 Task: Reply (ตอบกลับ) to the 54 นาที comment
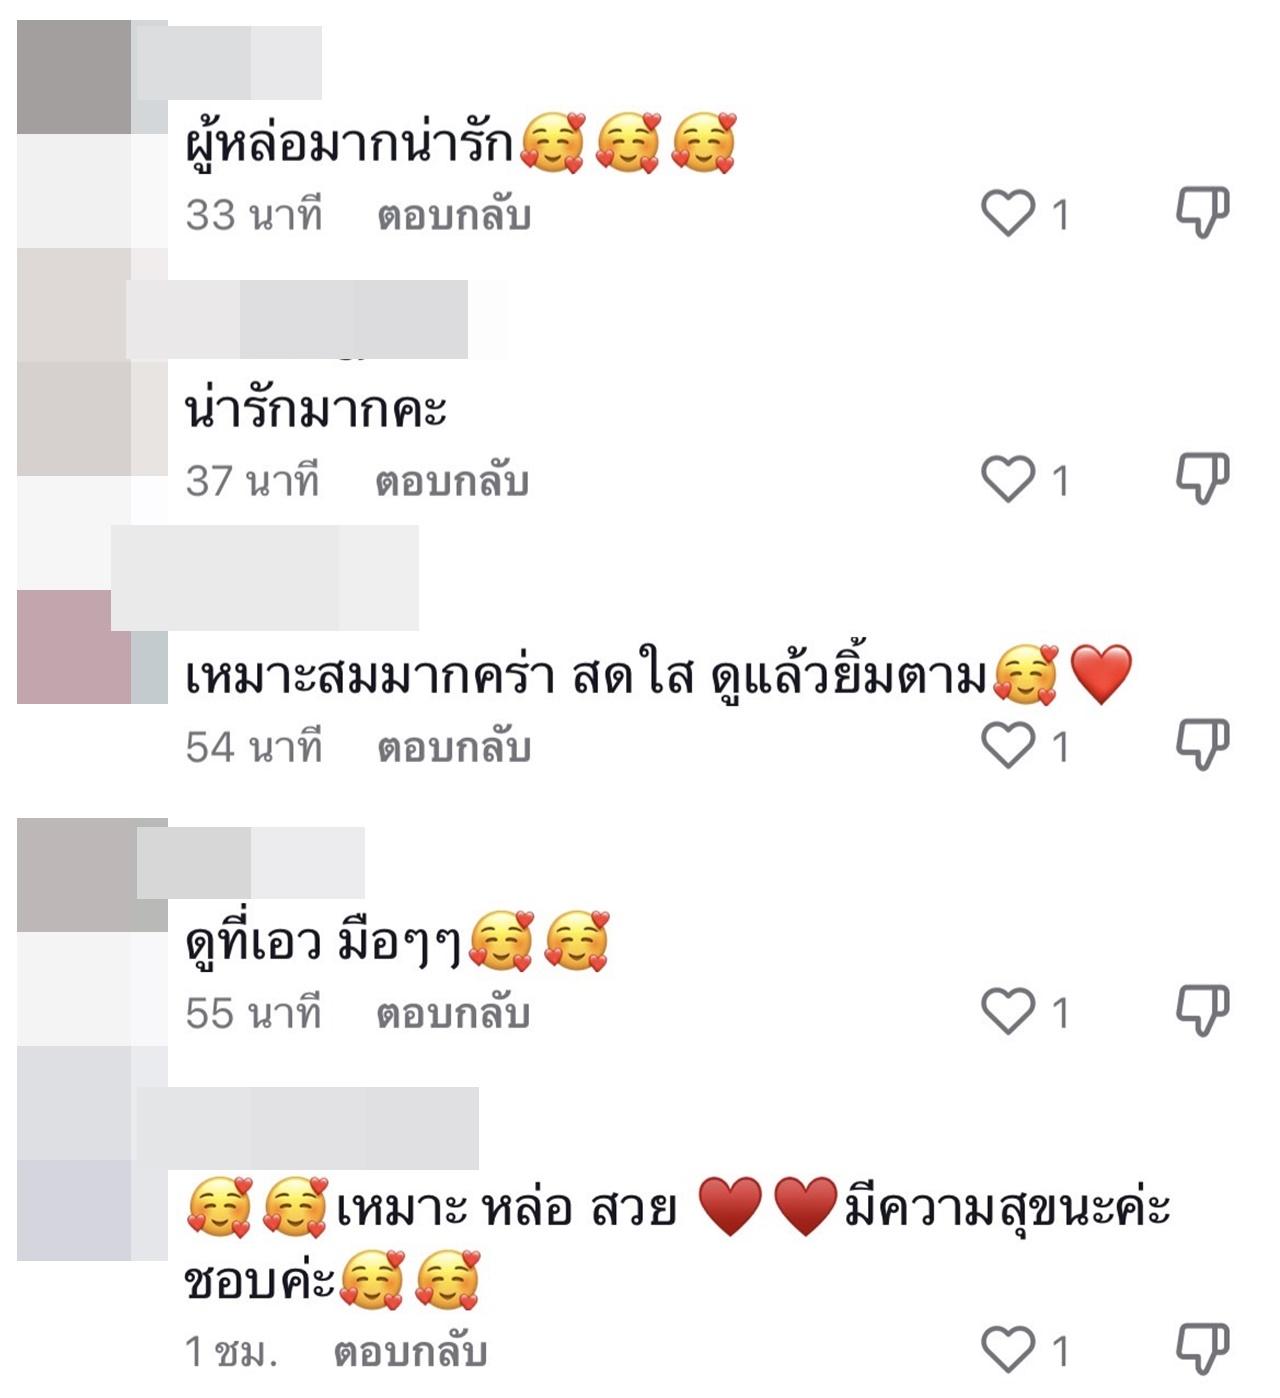pos(454,747)
